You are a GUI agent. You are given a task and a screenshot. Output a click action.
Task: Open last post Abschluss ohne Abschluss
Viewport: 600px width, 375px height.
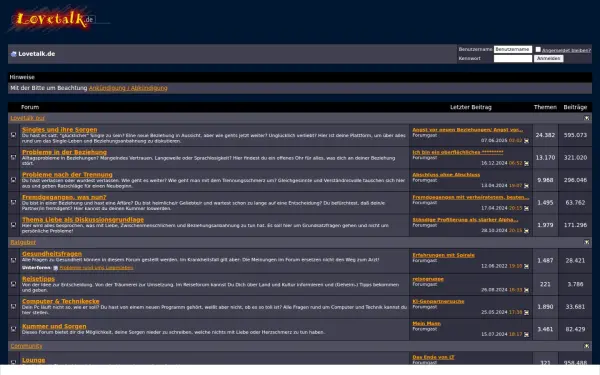(x=446, y=174)
